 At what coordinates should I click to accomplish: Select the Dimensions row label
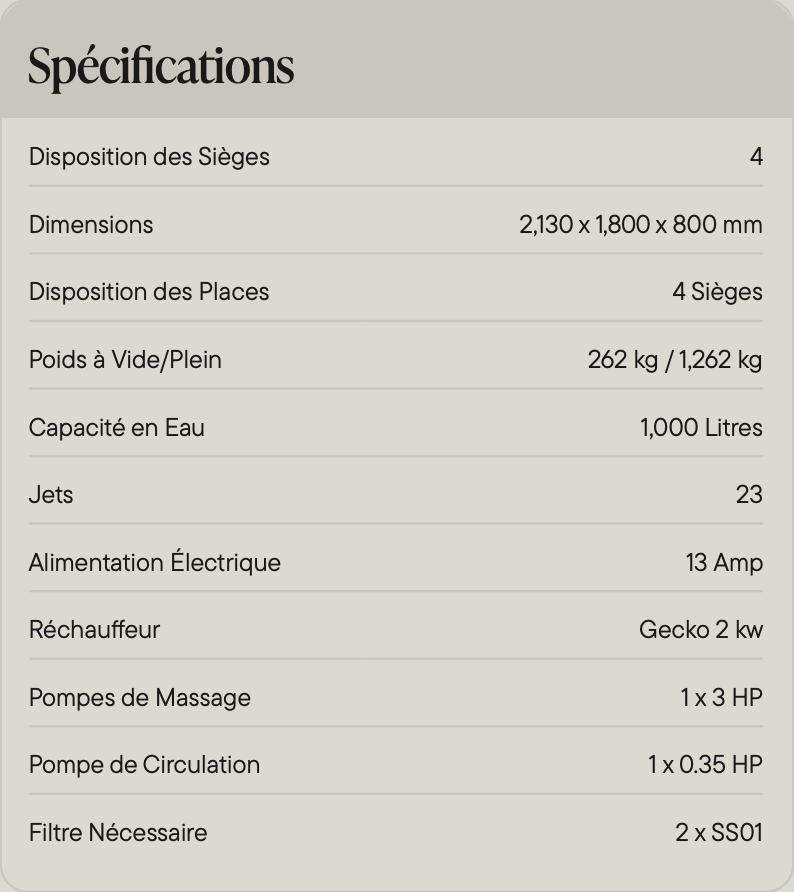click(x=91, y=225)
